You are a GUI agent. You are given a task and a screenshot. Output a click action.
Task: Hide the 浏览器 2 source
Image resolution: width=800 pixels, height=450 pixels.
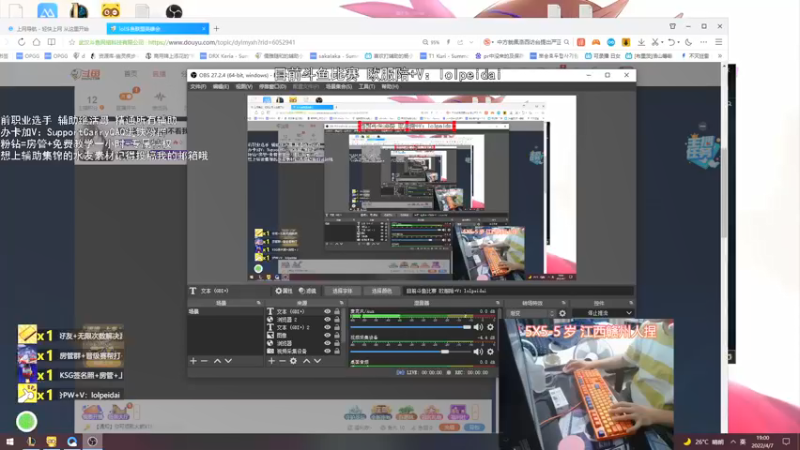328,319
